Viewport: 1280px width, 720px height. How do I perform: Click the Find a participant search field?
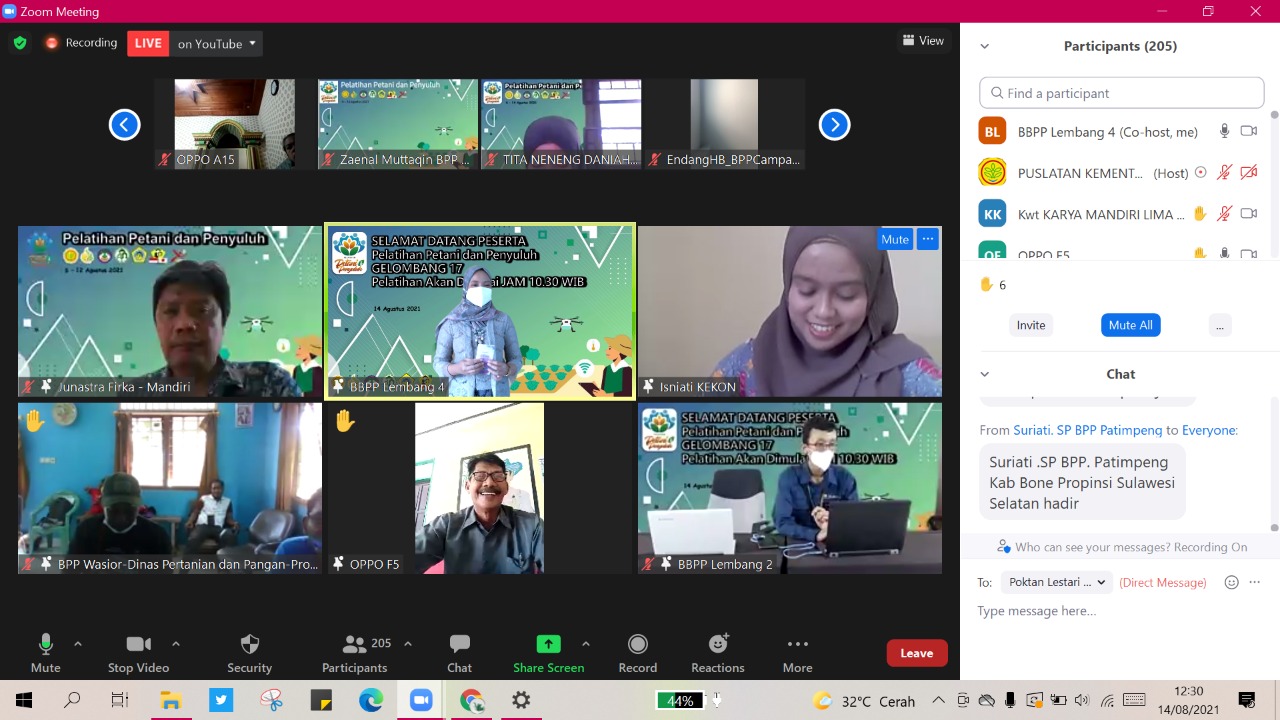(x=1122, y=93)
